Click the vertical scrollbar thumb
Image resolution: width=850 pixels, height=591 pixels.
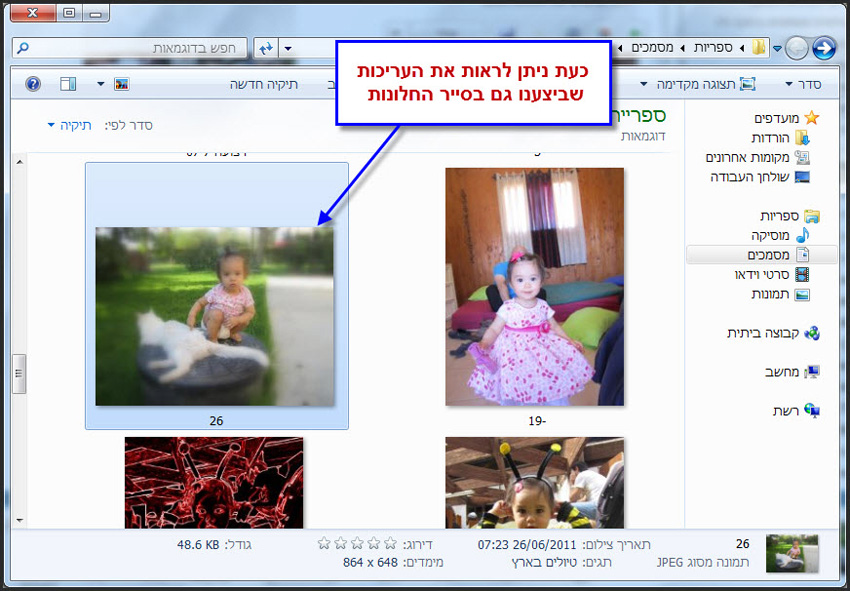(20, 374)
